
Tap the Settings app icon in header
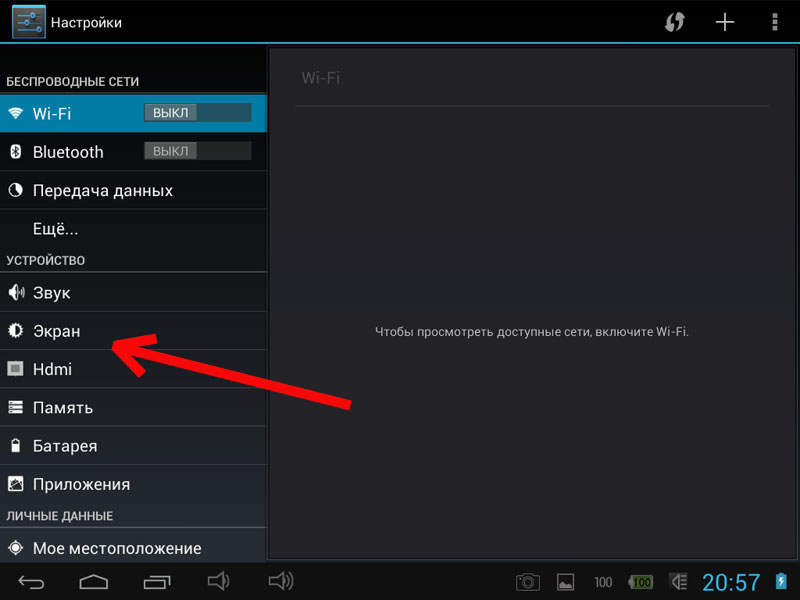[28, 22]
